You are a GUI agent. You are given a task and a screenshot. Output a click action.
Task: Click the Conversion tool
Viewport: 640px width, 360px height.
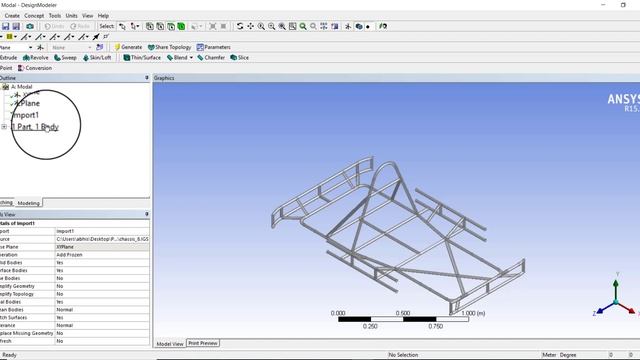pos(35,68)
